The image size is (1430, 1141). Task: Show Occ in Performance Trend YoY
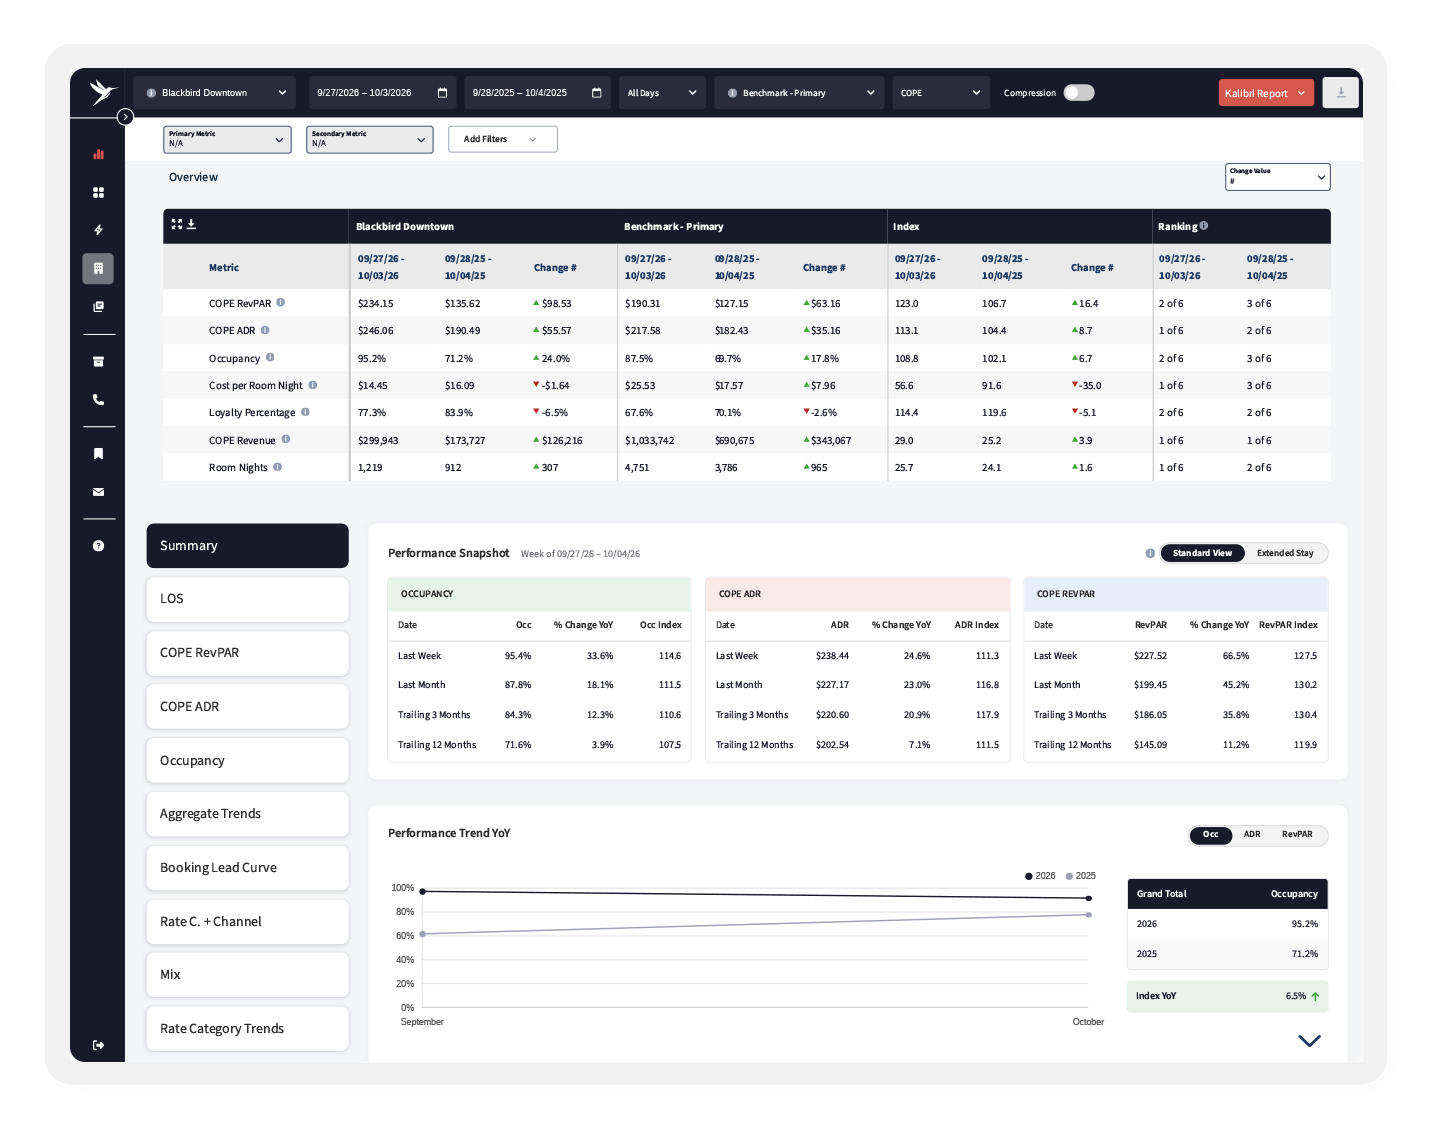click(x=1211, y=834)
